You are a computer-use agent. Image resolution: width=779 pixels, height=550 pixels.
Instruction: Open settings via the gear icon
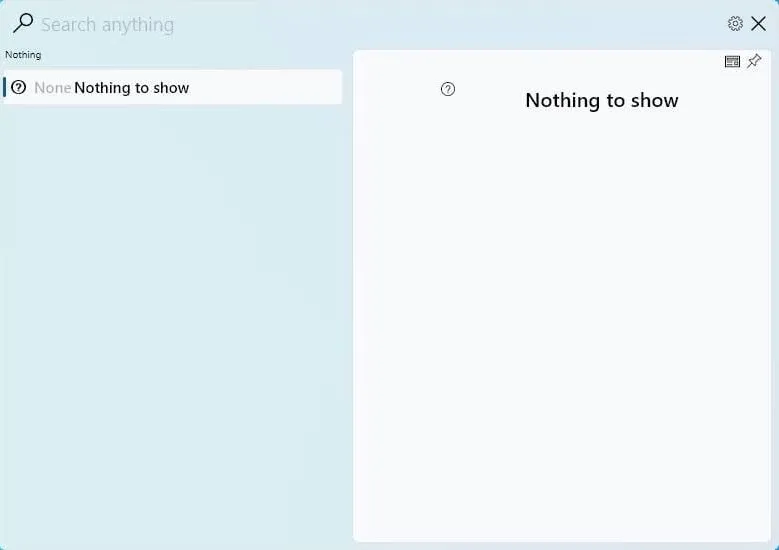click(x=735, y=24)
